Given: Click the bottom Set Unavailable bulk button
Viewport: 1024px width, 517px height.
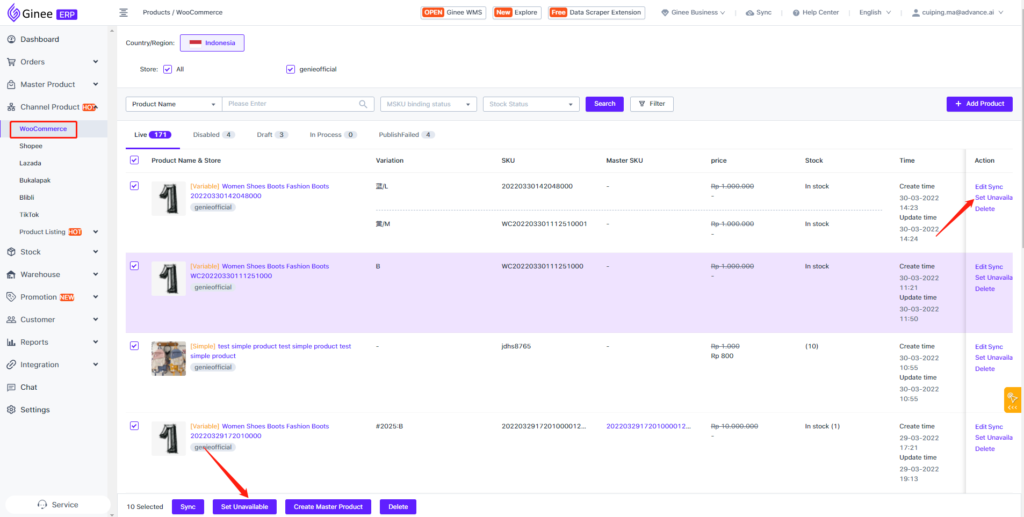Looking at the screenshot, I should (x=244, y=507).
